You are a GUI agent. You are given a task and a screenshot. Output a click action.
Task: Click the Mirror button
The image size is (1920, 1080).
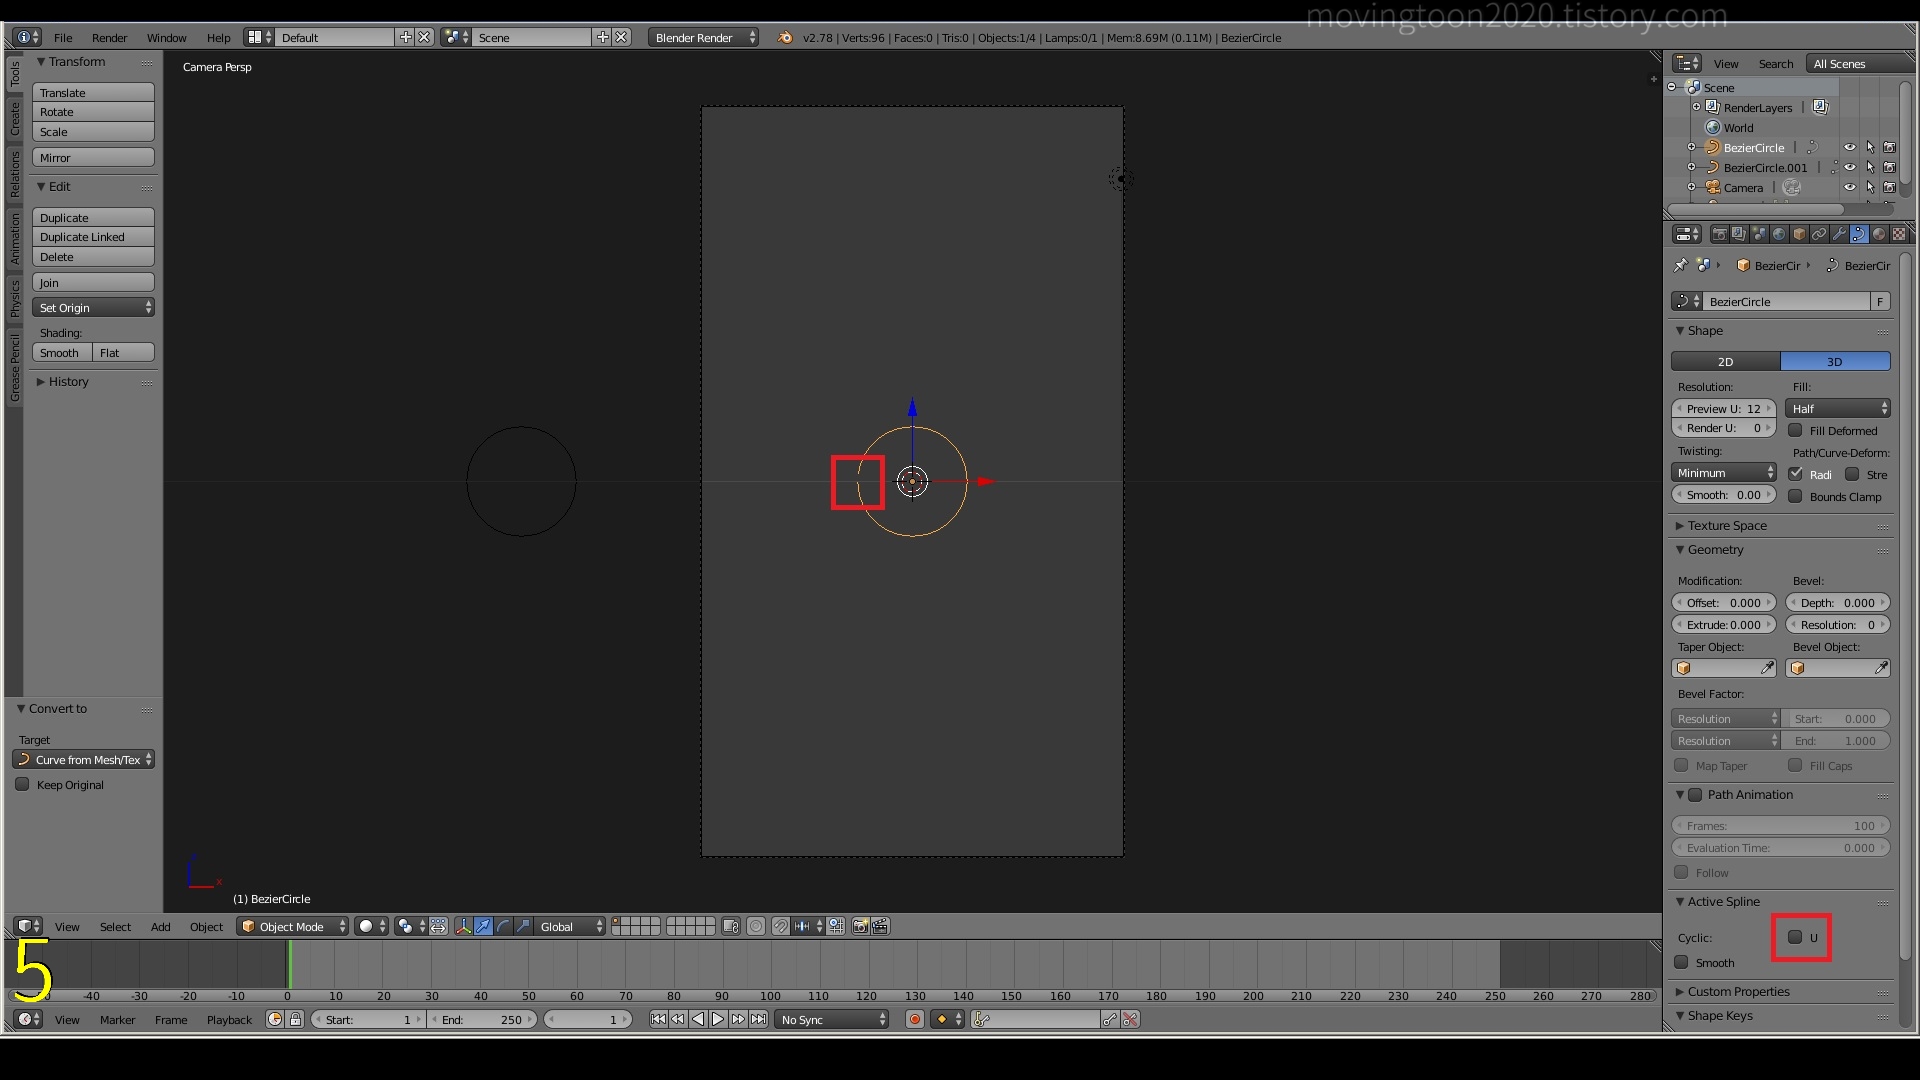coord(93,158)
